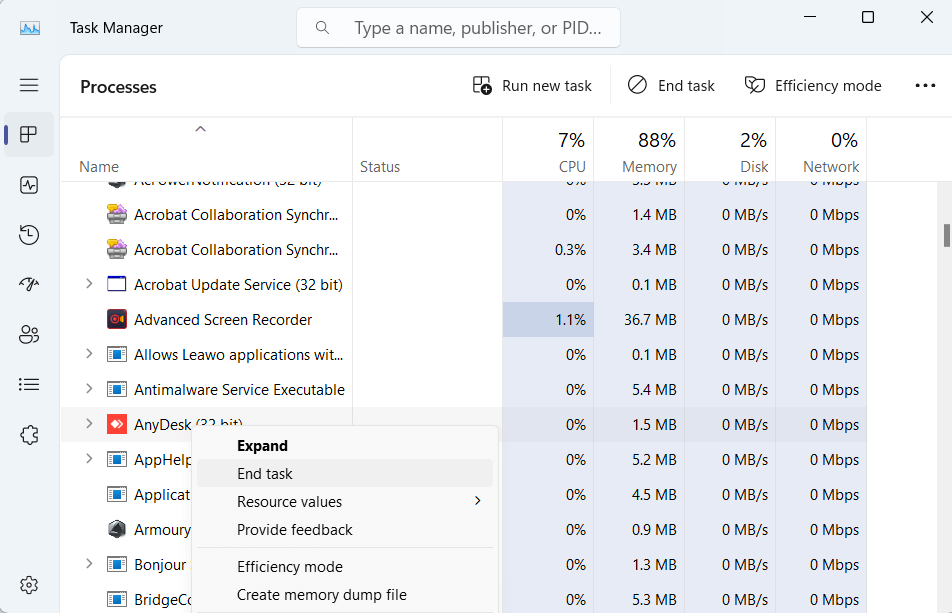Sort processes by the Name column
Image resolution: width=952 pixels, height=613 pixels.
(206, 150)
